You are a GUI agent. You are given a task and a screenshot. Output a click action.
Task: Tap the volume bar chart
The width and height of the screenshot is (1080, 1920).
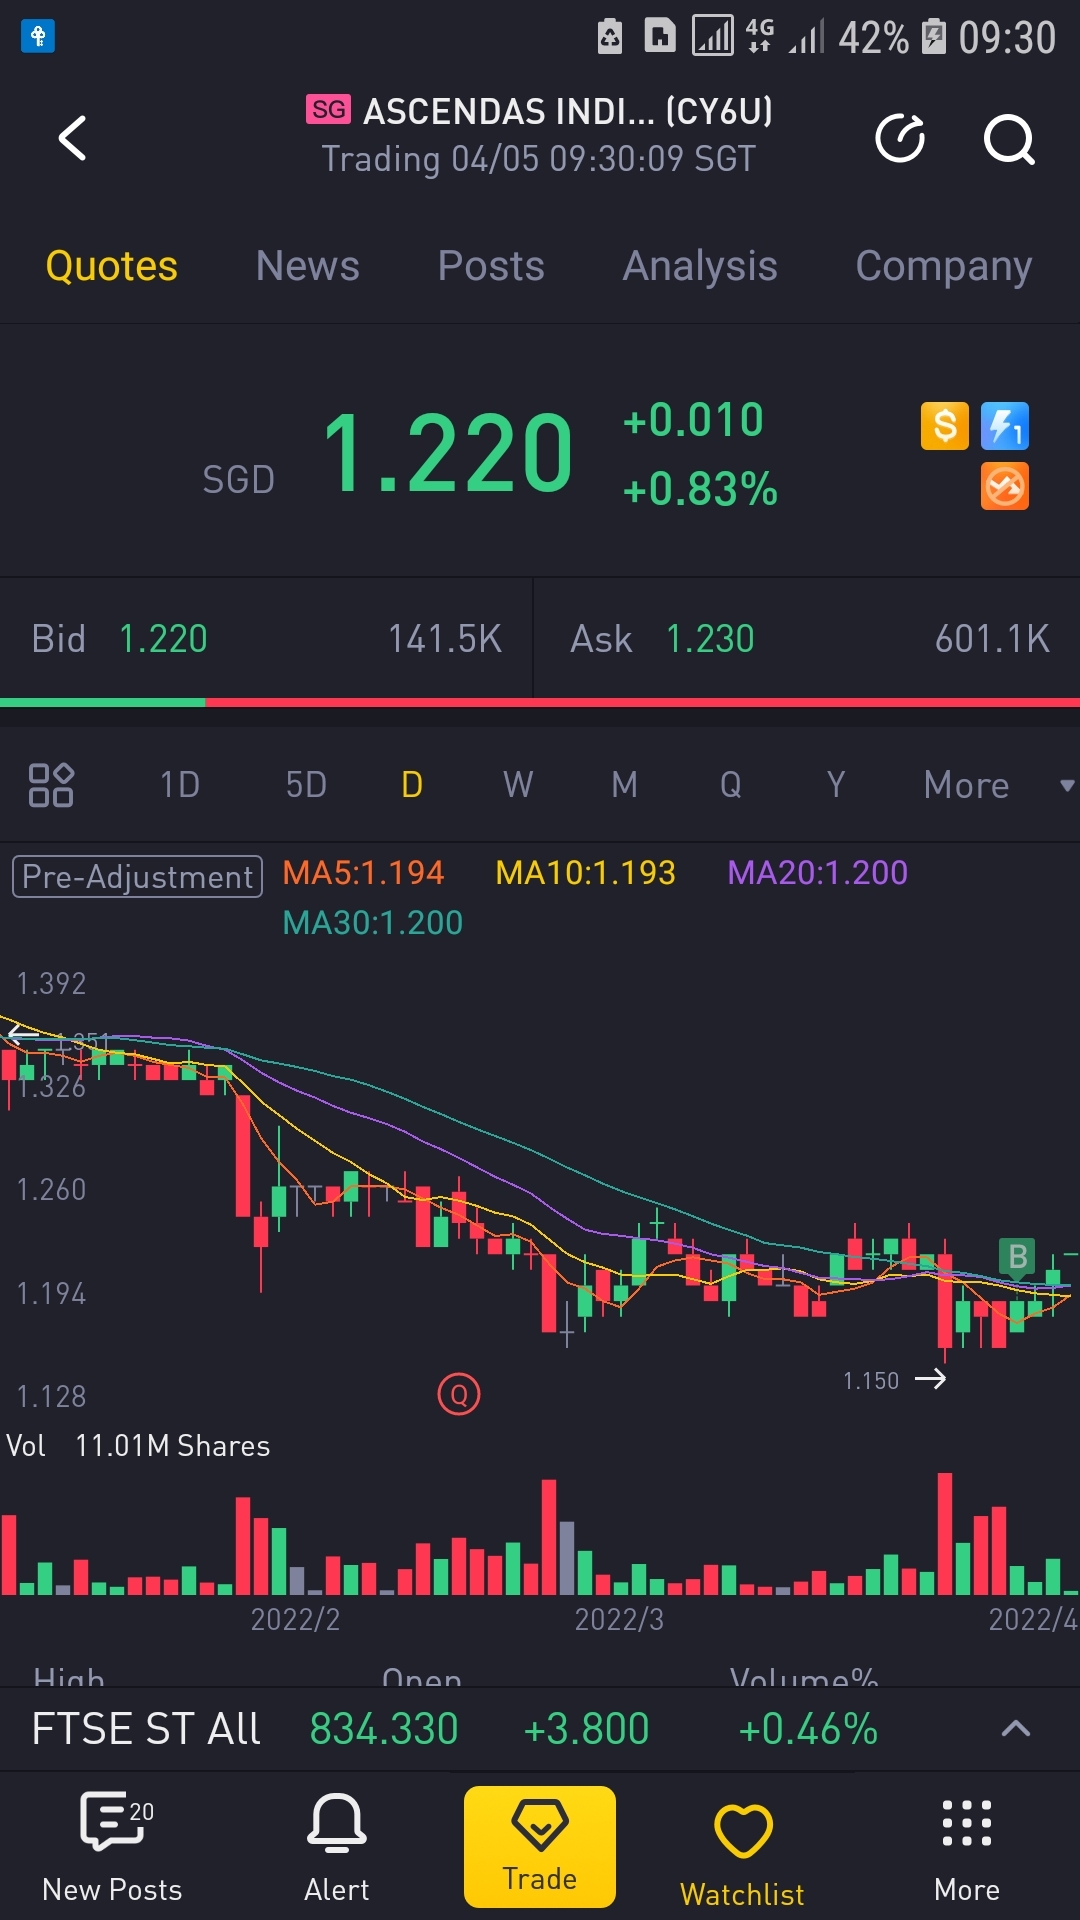[540, 1533]
